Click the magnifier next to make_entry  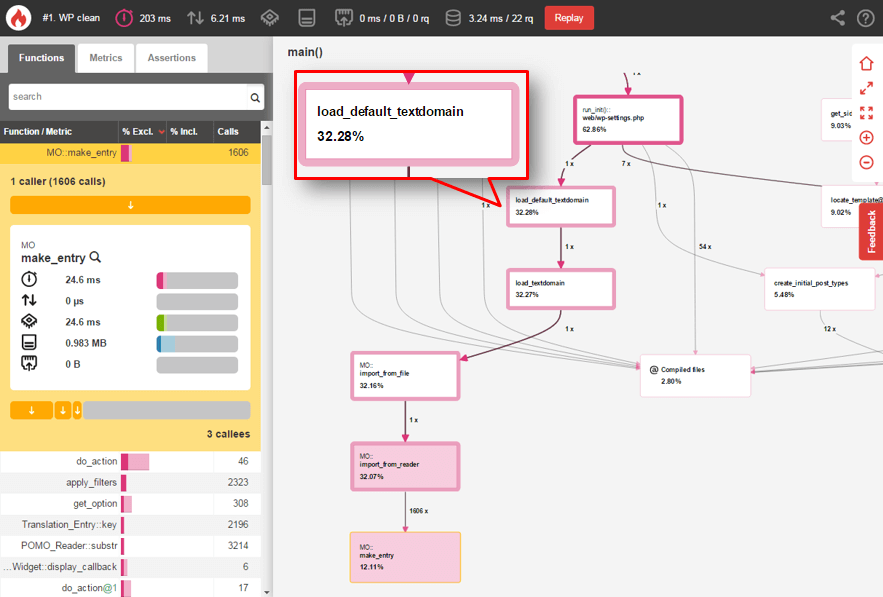[x=95, y=257]
